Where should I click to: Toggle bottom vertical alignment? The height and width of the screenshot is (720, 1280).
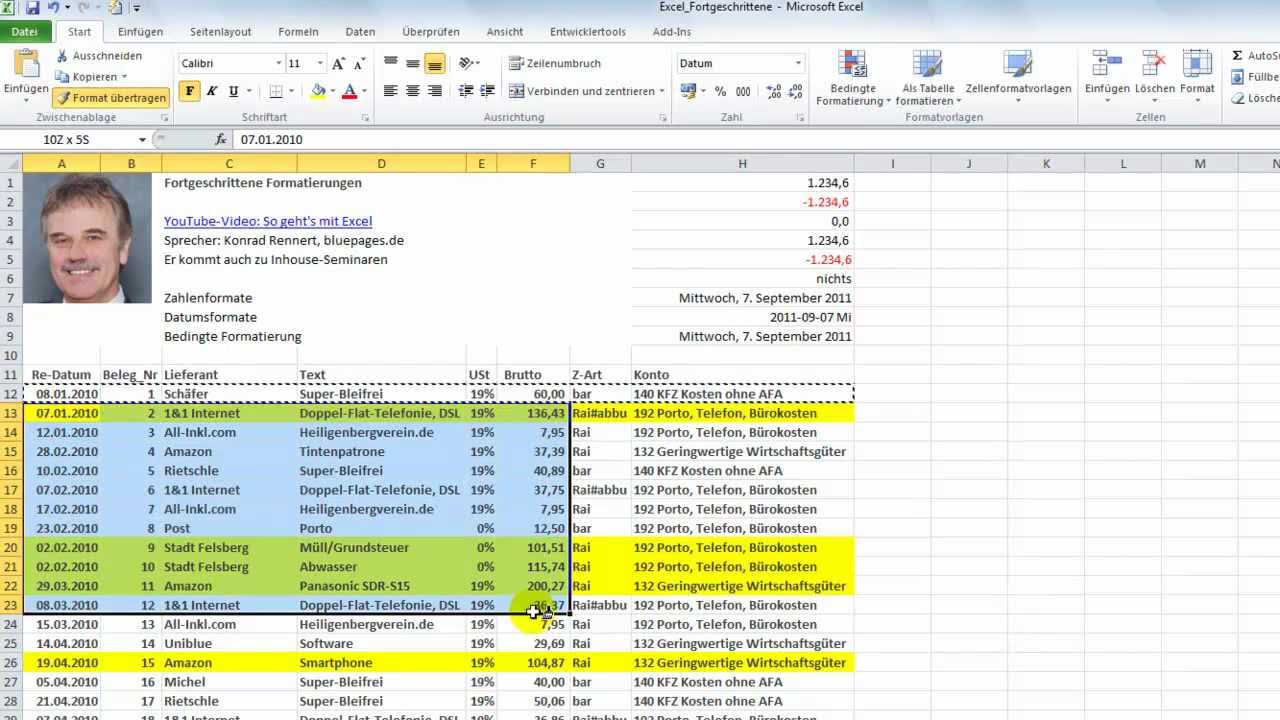[434, 63]
